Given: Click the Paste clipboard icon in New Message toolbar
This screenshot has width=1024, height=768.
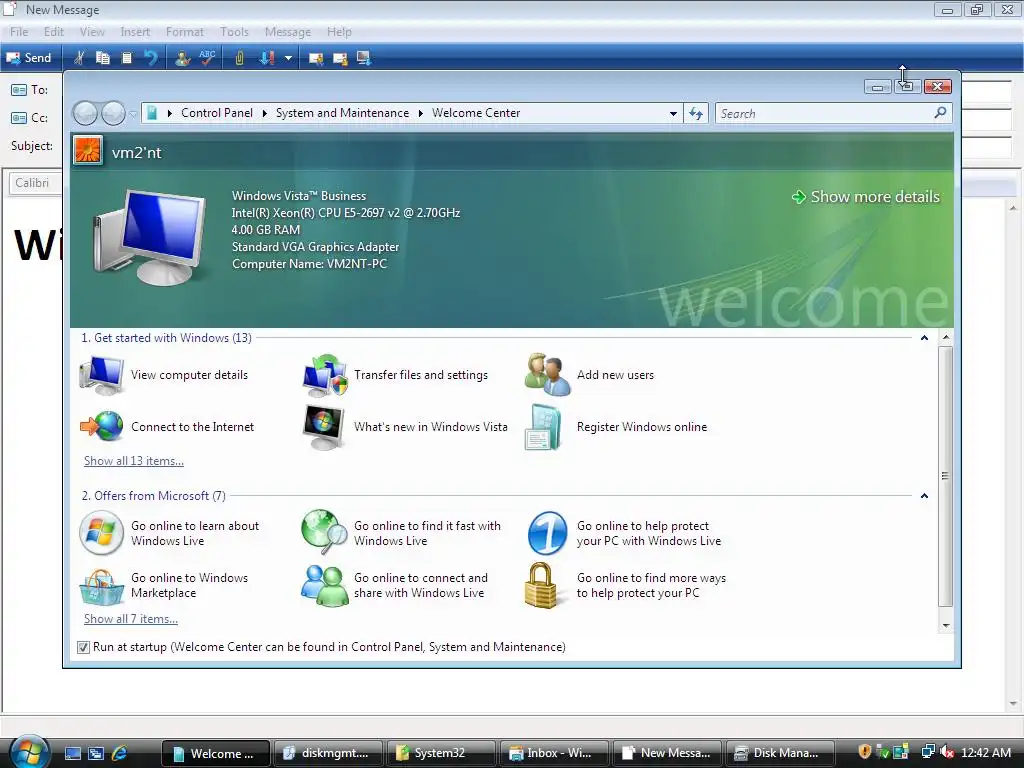Looking at the screenshot, I should [127, 58].
